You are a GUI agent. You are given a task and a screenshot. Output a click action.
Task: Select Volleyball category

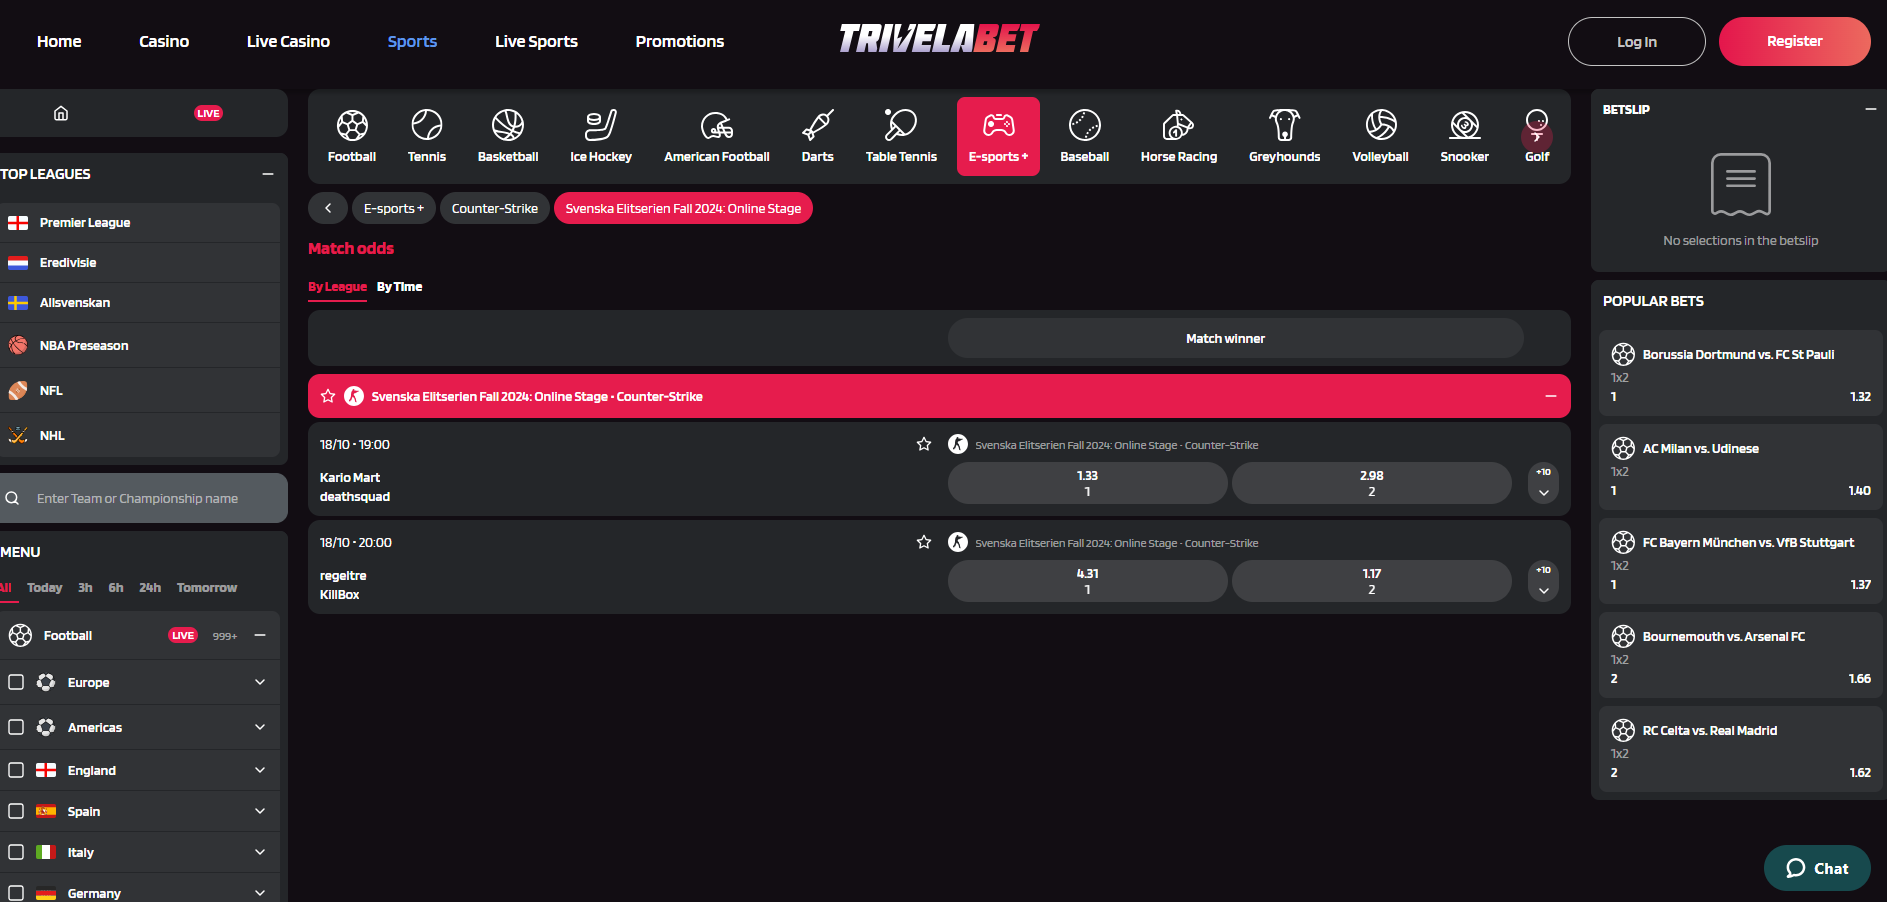(x=1381, y=136)
